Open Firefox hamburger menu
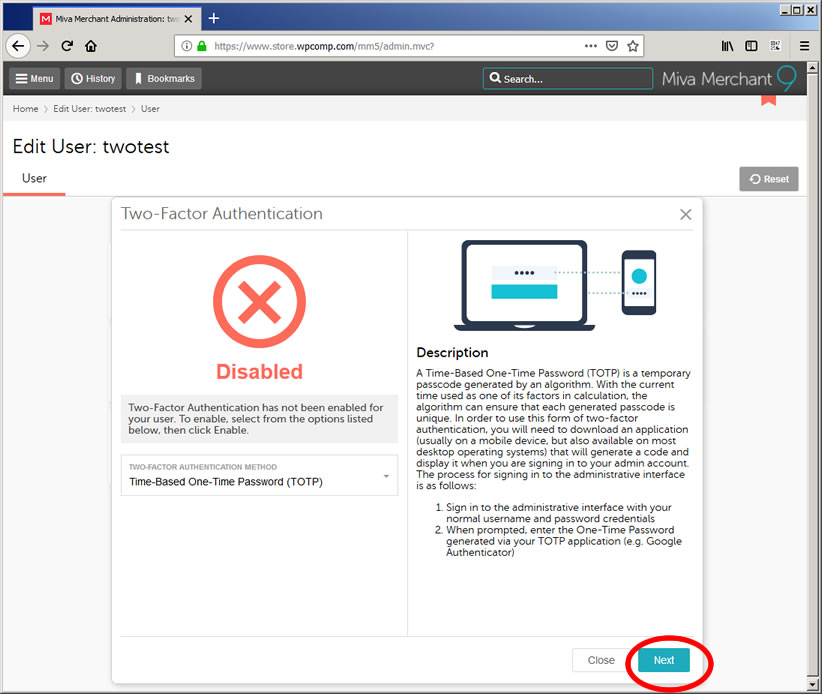 (x=804, y=46)
